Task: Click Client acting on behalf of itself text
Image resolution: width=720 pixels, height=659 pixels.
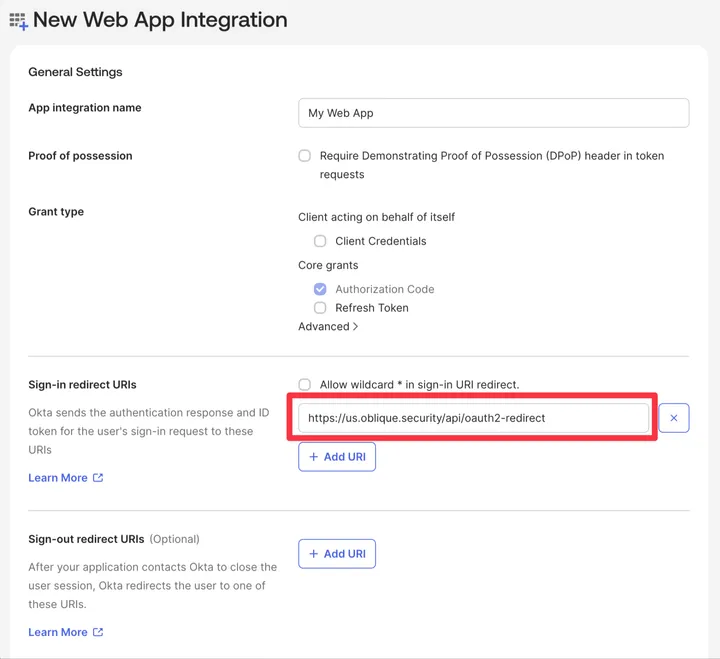Action: 376,217
